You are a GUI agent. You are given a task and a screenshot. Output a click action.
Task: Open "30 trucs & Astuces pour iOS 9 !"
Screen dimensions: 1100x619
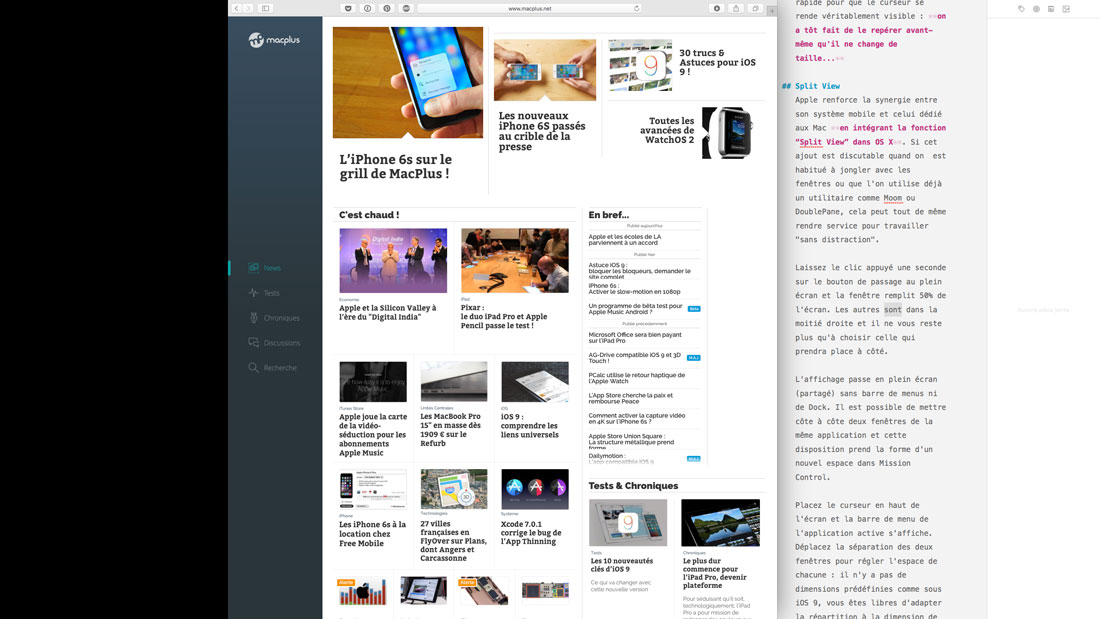click(717, 62)
